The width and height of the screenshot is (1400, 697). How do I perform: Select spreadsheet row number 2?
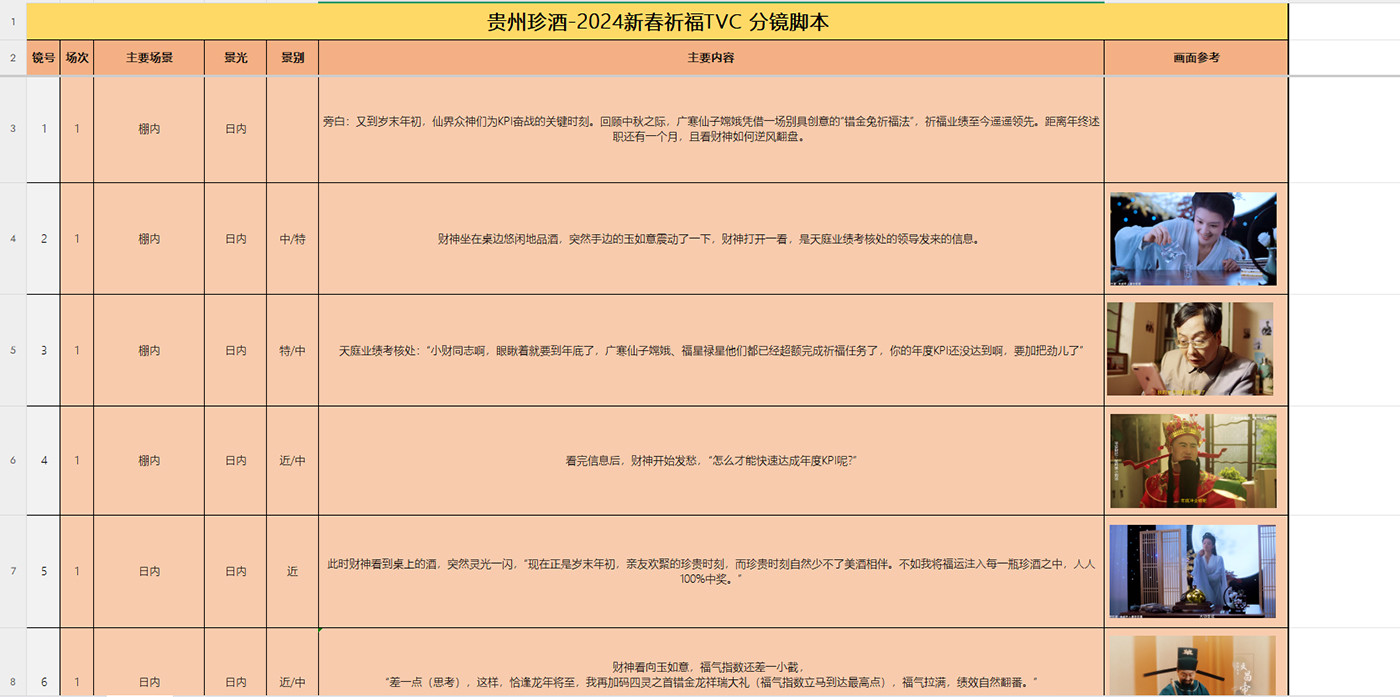[x=13, y=58]
